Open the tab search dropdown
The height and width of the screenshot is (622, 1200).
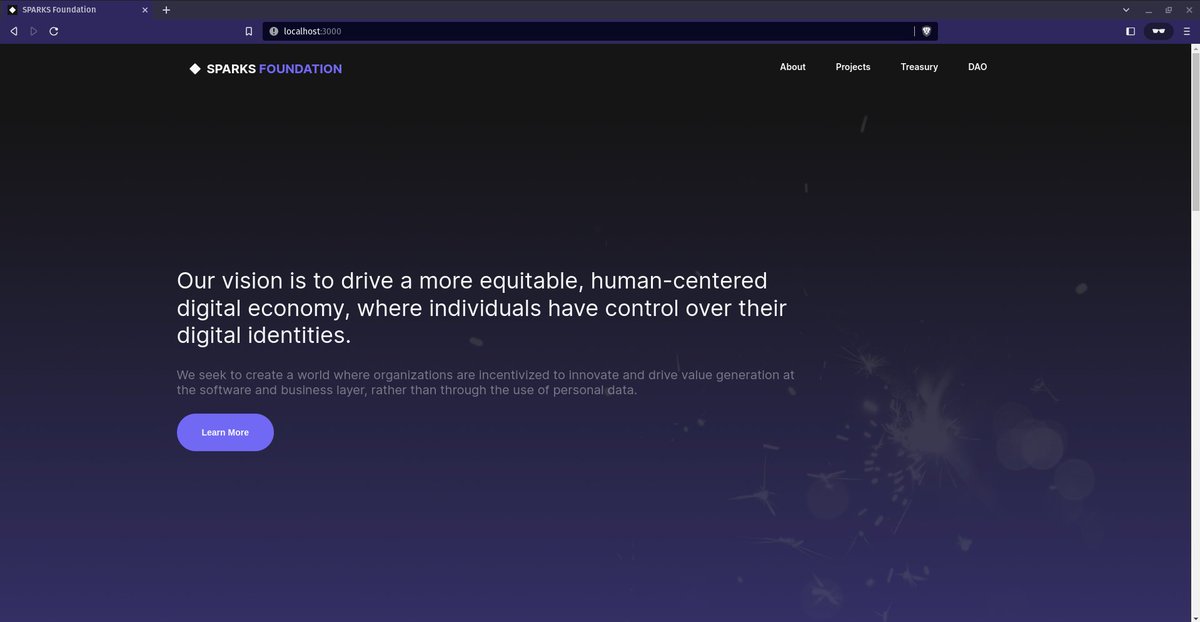coord(1126,9)
